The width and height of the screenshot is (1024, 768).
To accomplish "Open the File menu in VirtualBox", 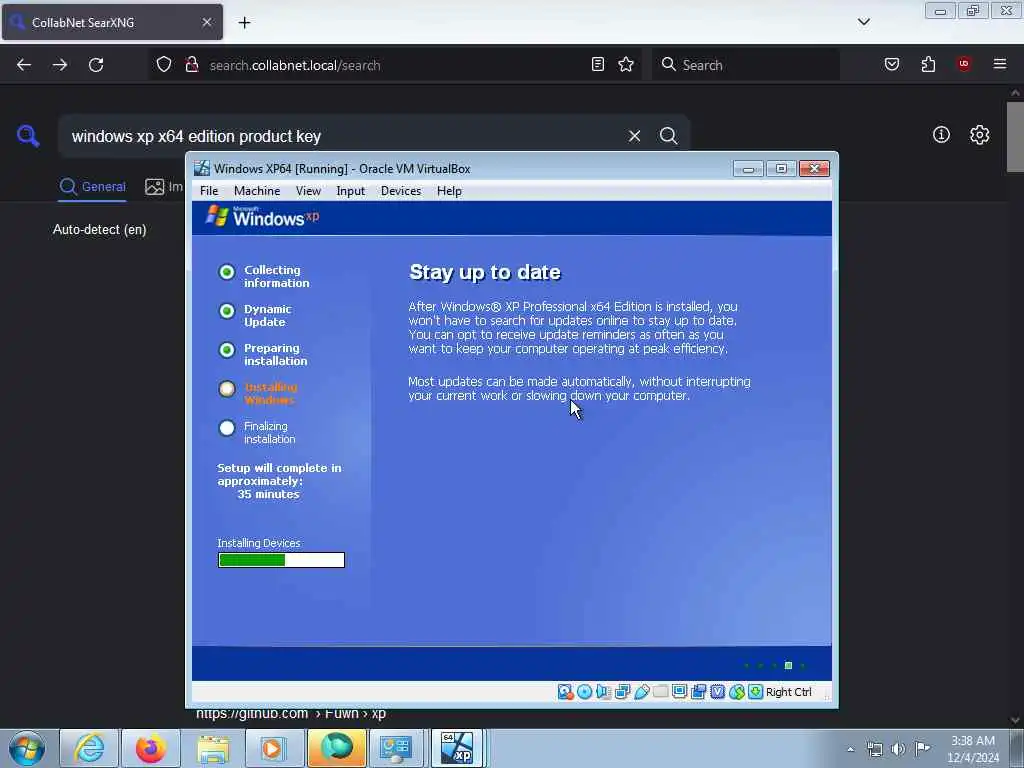I will point(209,191).
